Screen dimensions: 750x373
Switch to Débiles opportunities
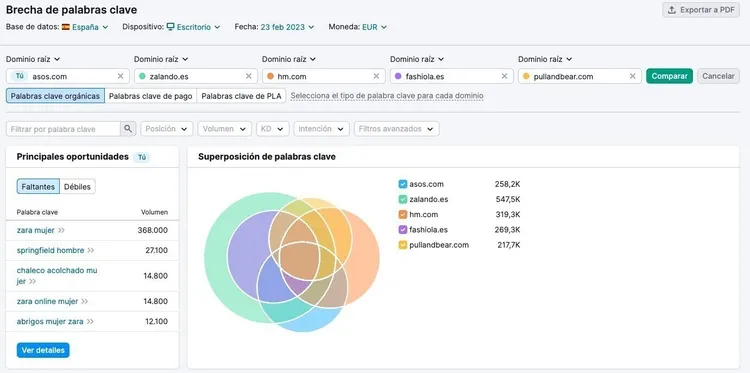click(x=77, y=186)
